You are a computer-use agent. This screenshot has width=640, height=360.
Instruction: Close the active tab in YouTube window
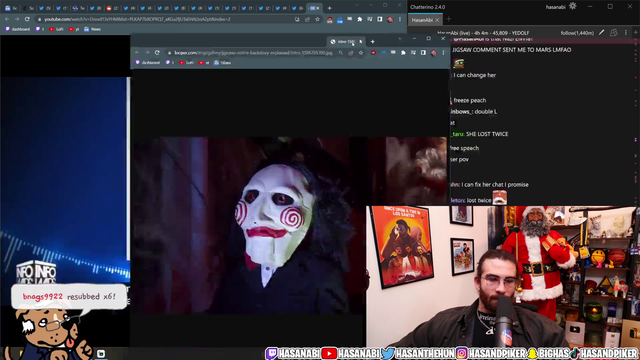point(318,8)
